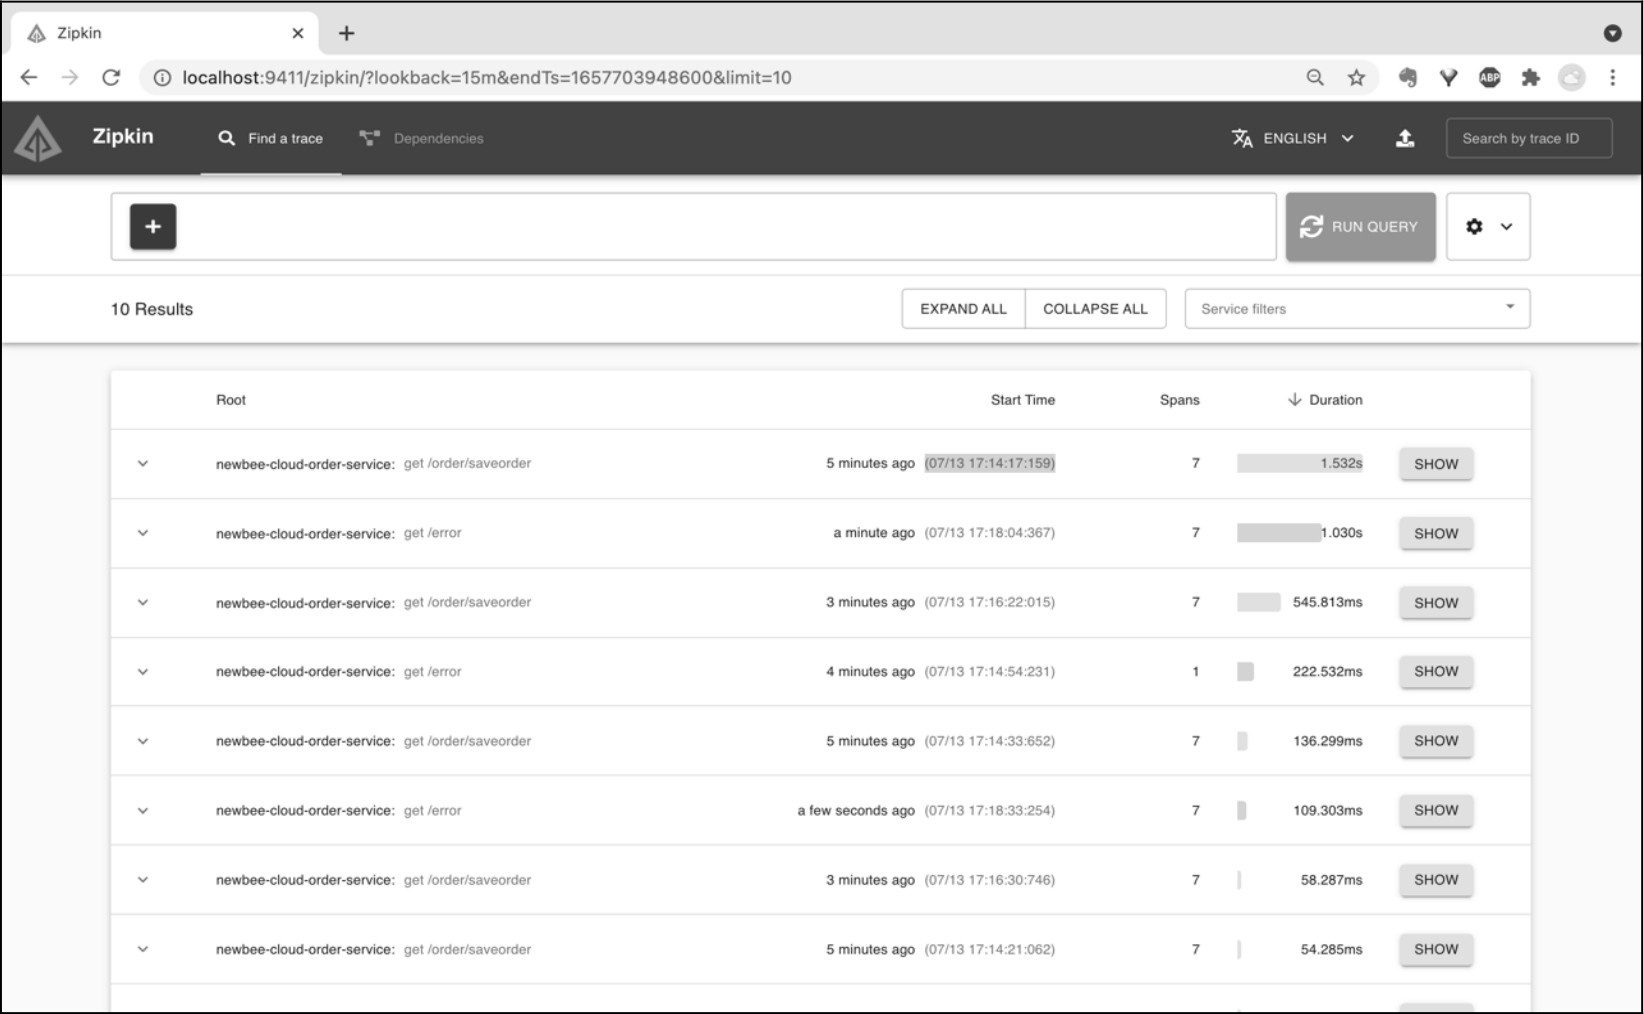
Task: Click the Zipkin logo icon
Action: tap(38, 138)
